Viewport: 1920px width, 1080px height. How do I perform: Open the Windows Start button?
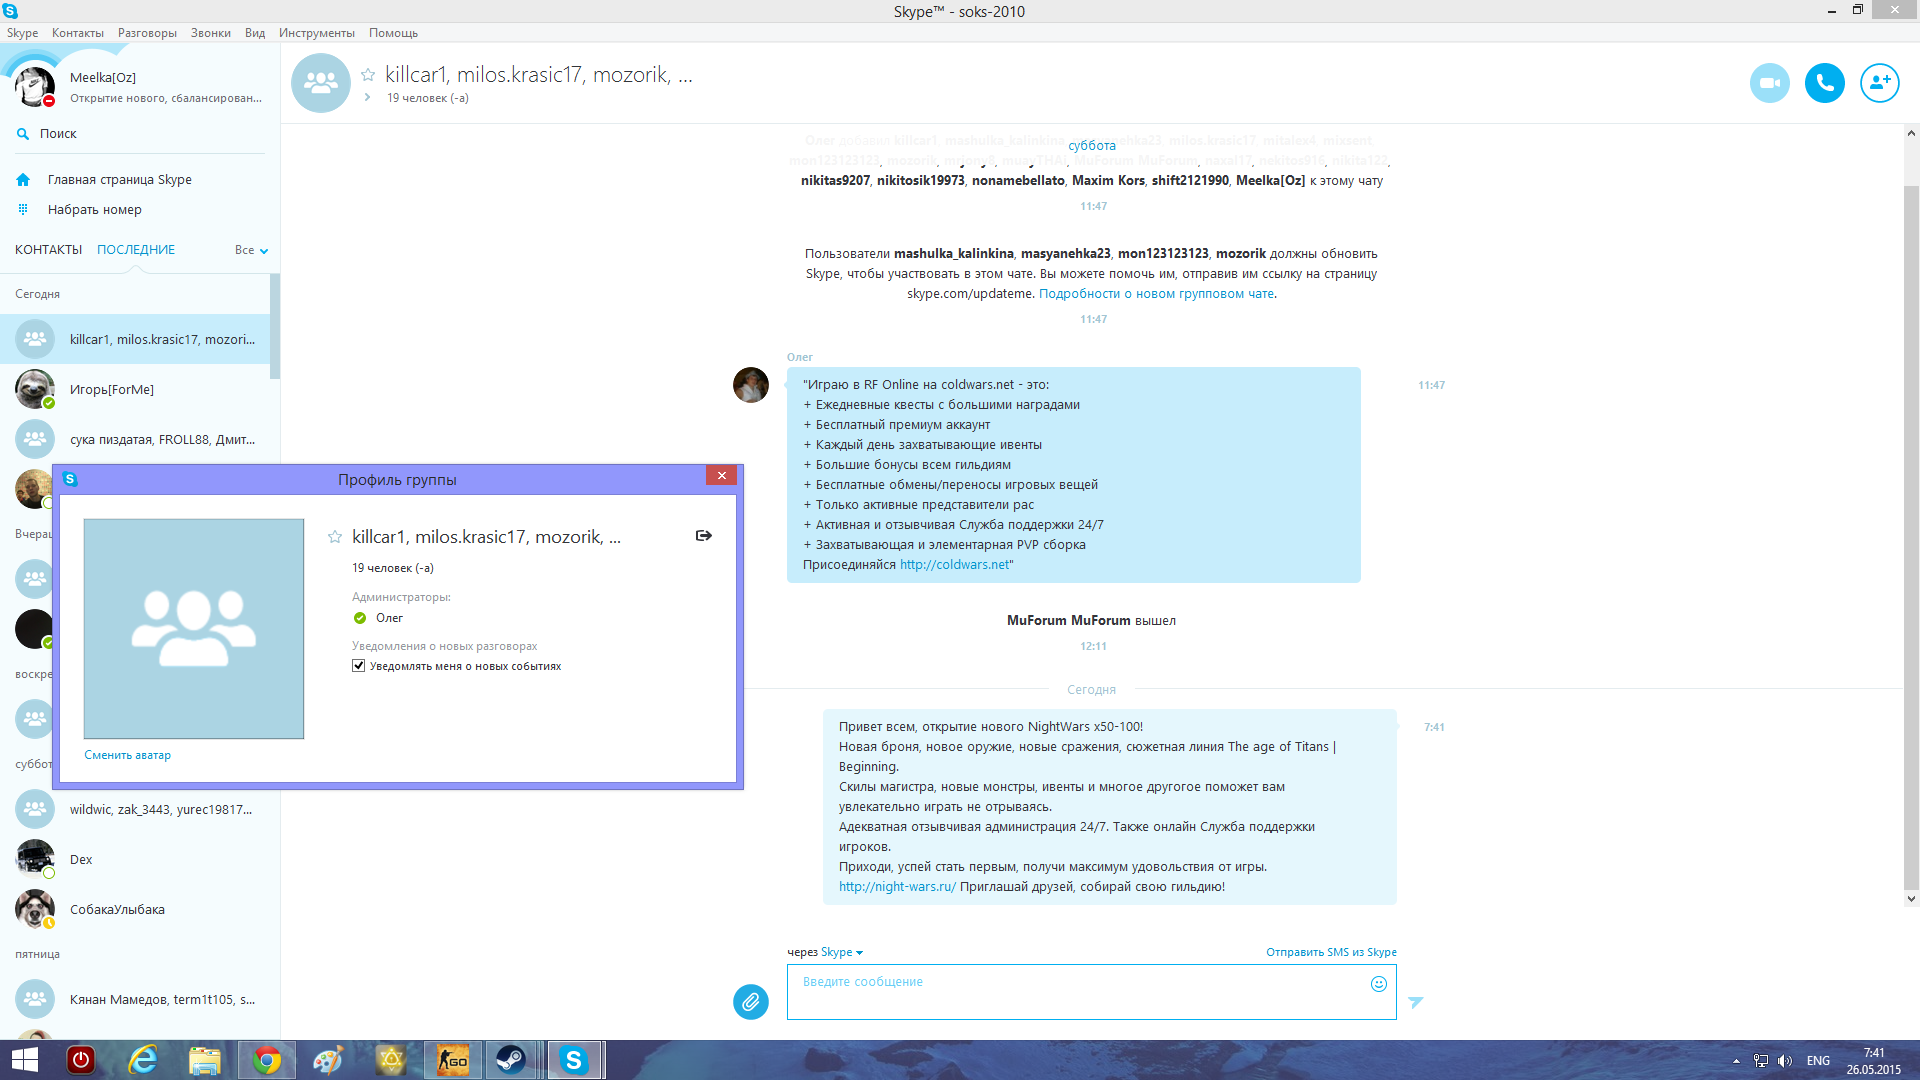(24, 1060)
